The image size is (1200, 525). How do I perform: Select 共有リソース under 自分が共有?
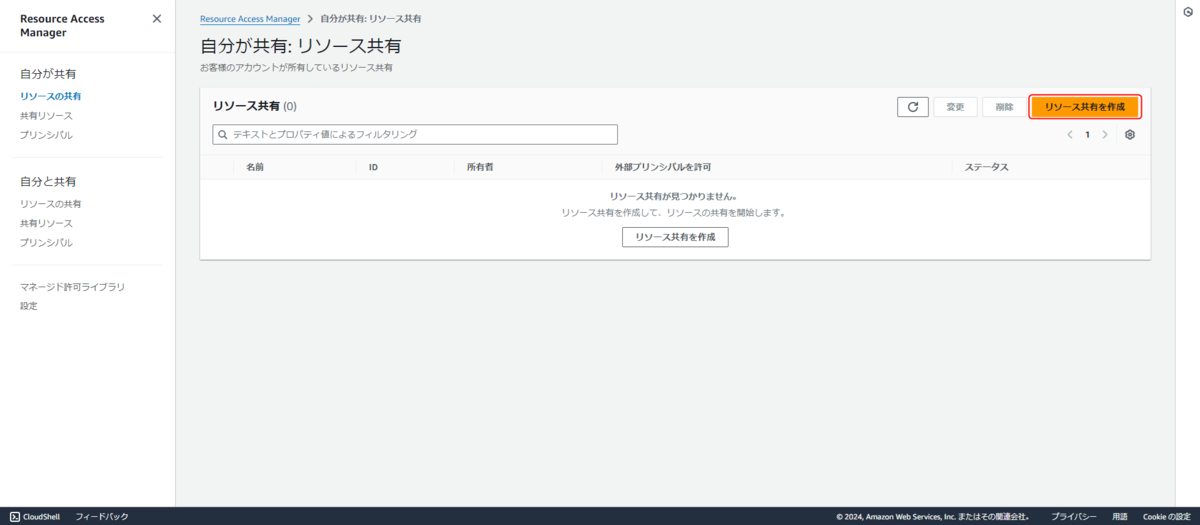46,115
